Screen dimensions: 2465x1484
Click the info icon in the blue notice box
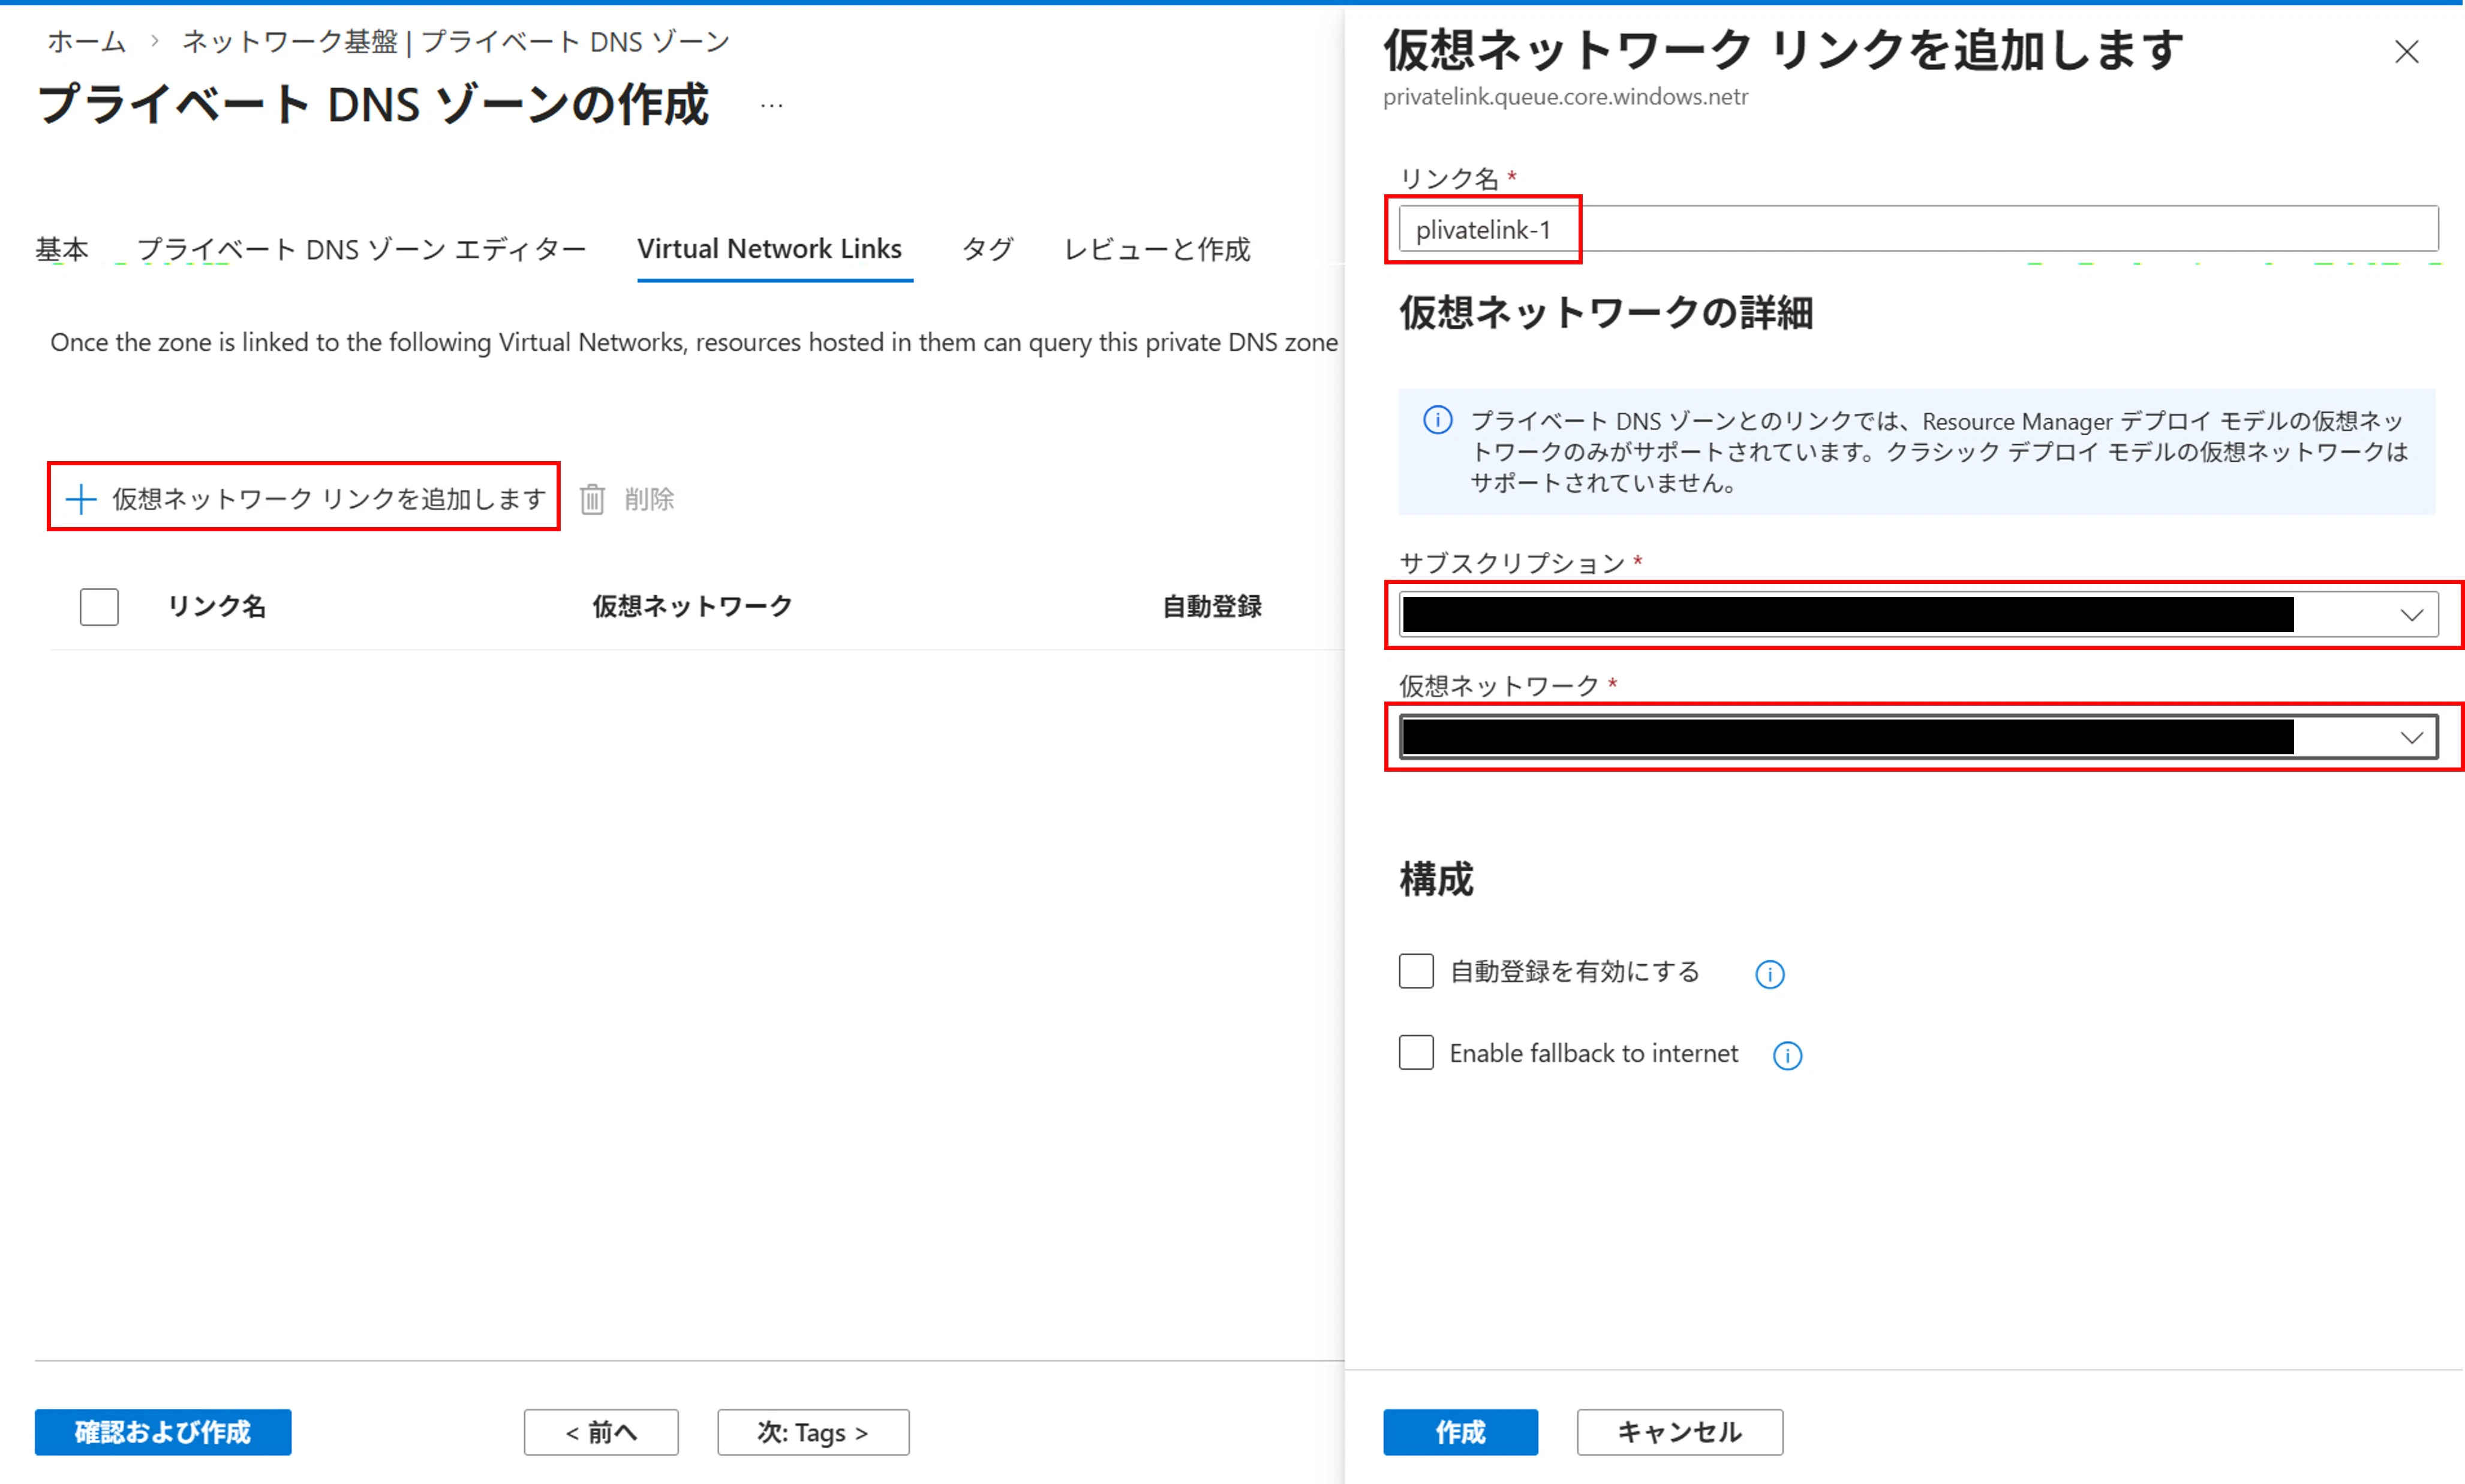pyautogui.click(x=1437, y=421)
